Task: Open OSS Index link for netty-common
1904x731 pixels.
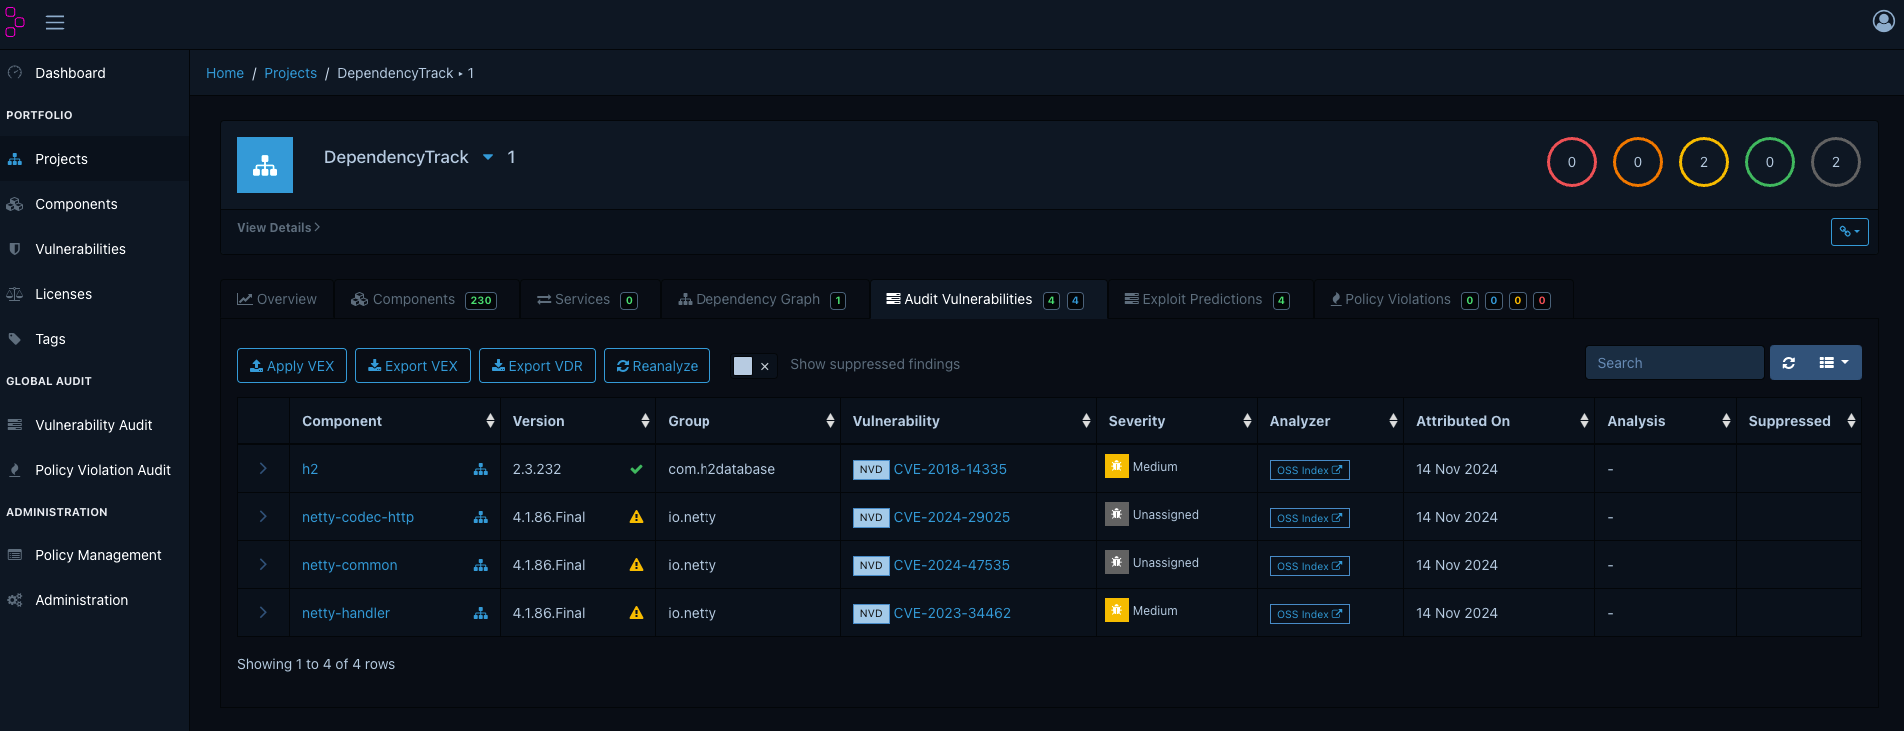Action: 1309,566
